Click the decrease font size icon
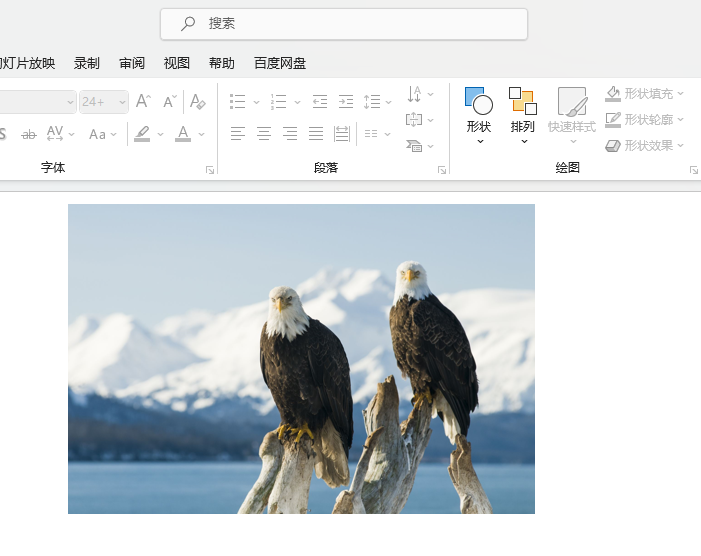 click(170, 101)
